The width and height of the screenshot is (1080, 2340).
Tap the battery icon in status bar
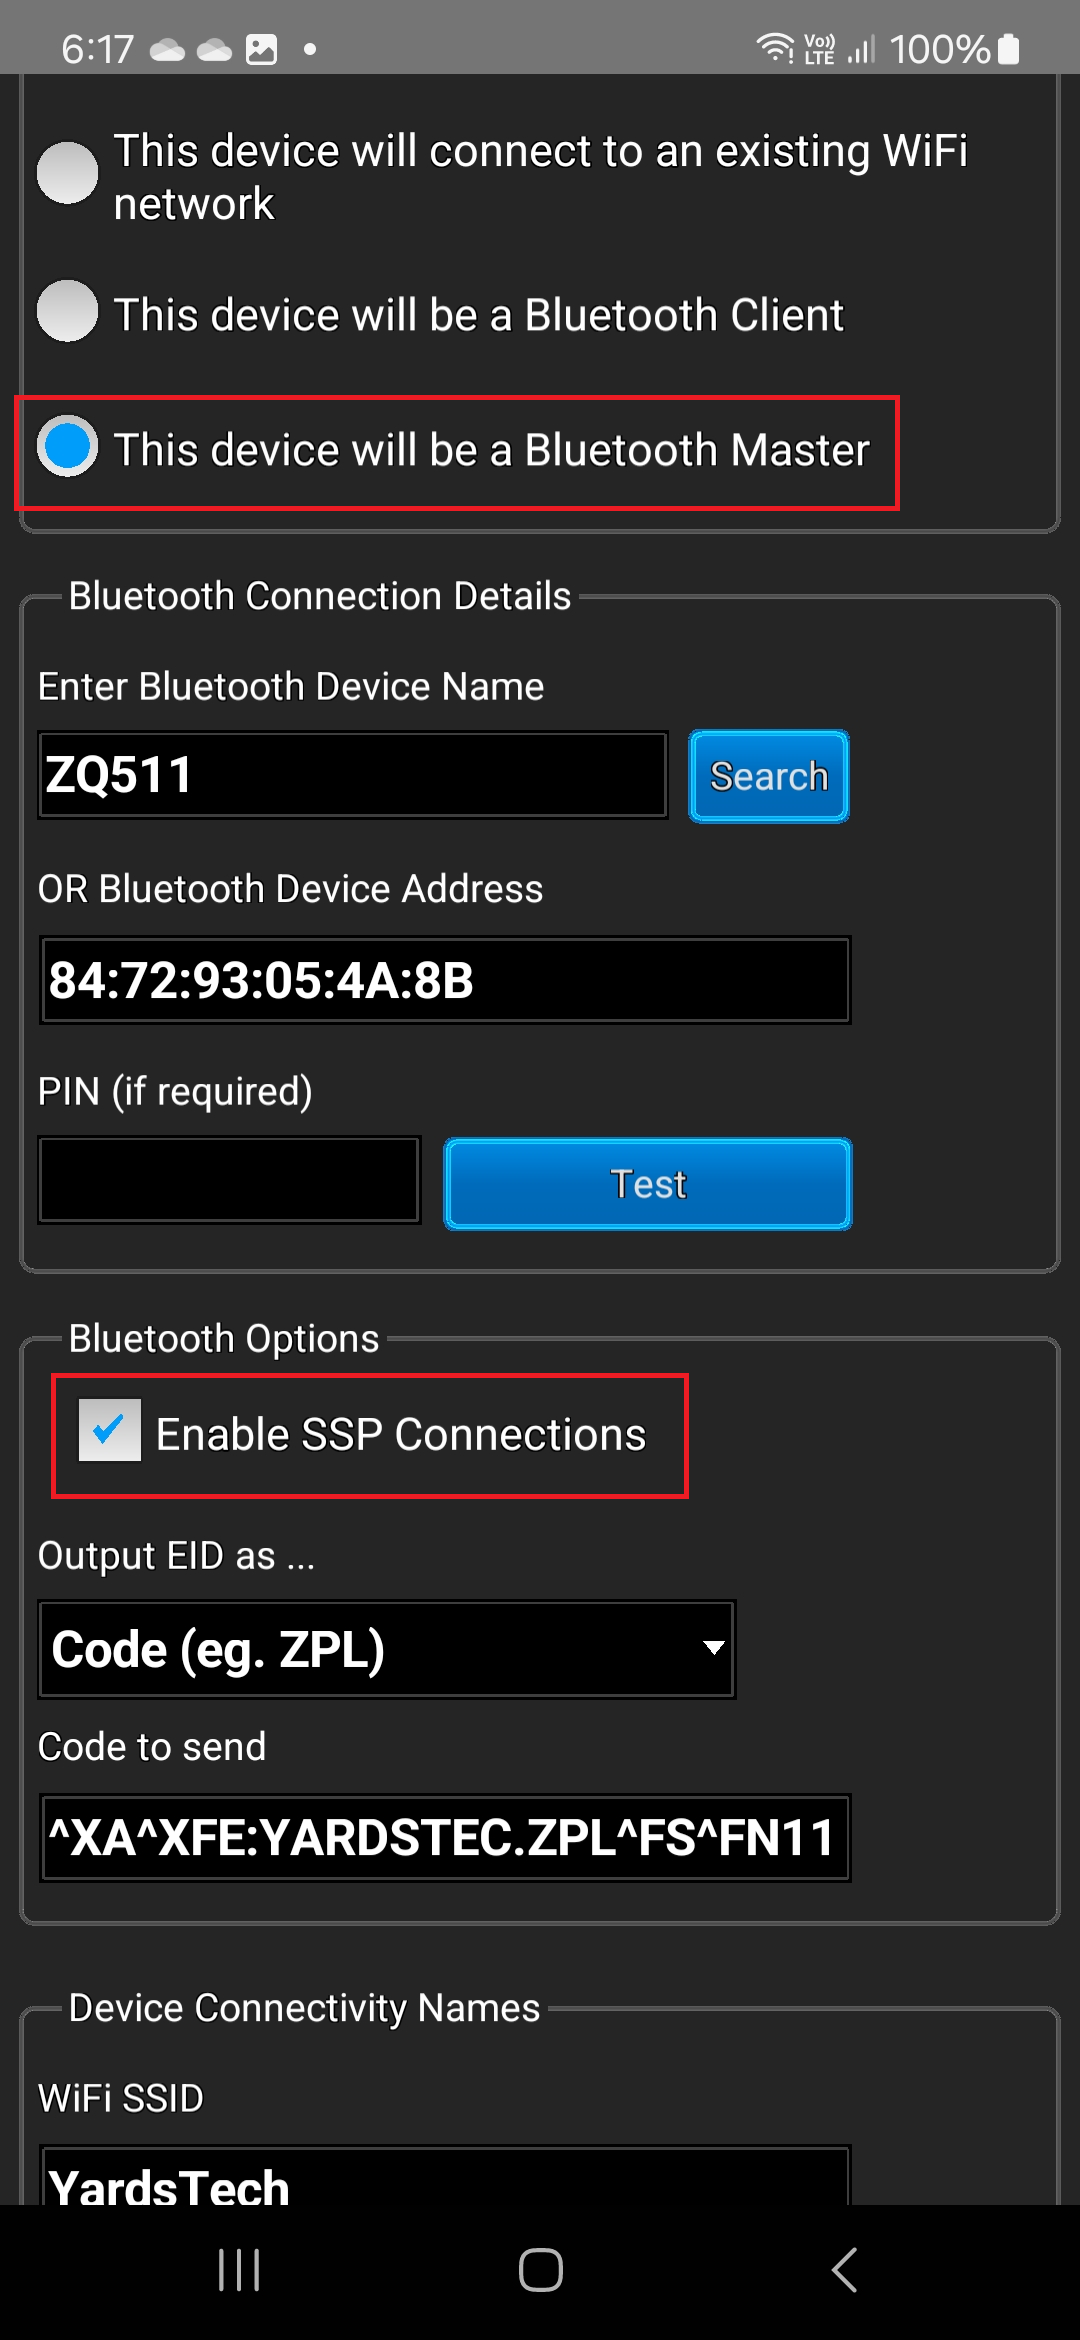(1009, 48)
